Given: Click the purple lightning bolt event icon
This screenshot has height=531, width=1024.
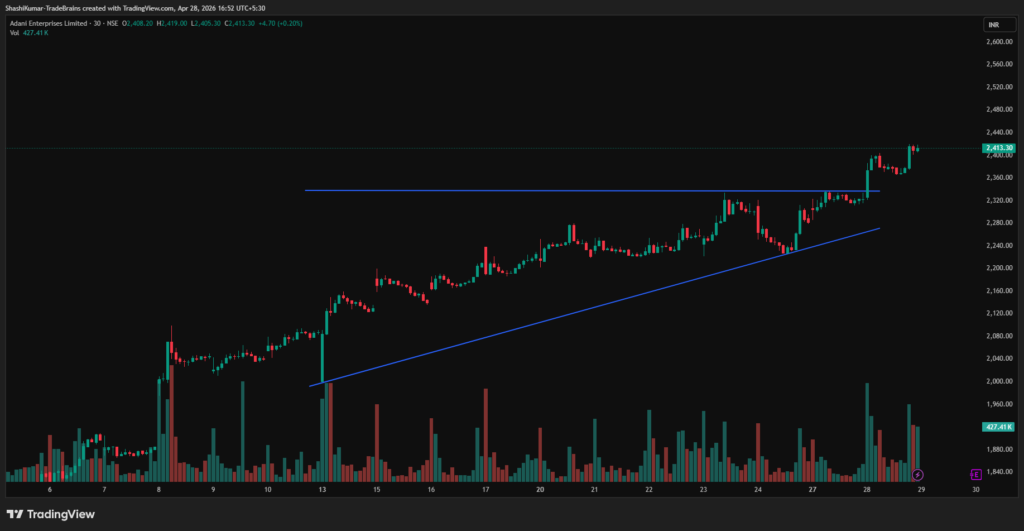Looking at the screenshot, I should coord(918,473).
